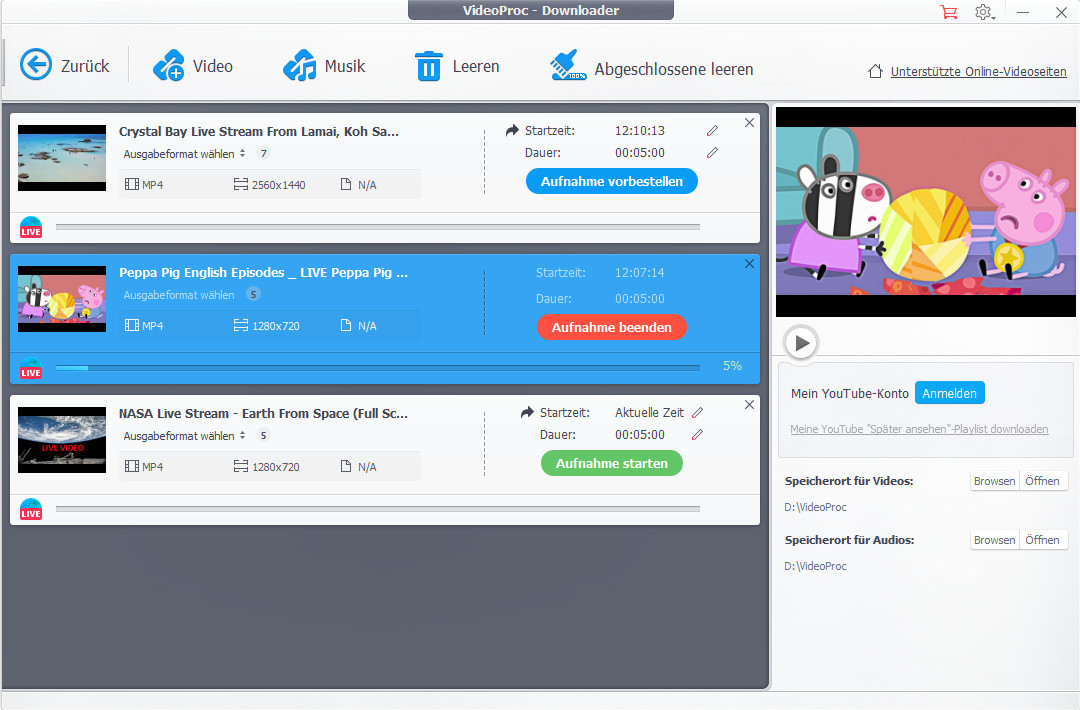Image resolution: width=1080 pixels, height=710 pixels.
Task: Click Anmelden for YouTube account
Action: [x=949, y=393]
